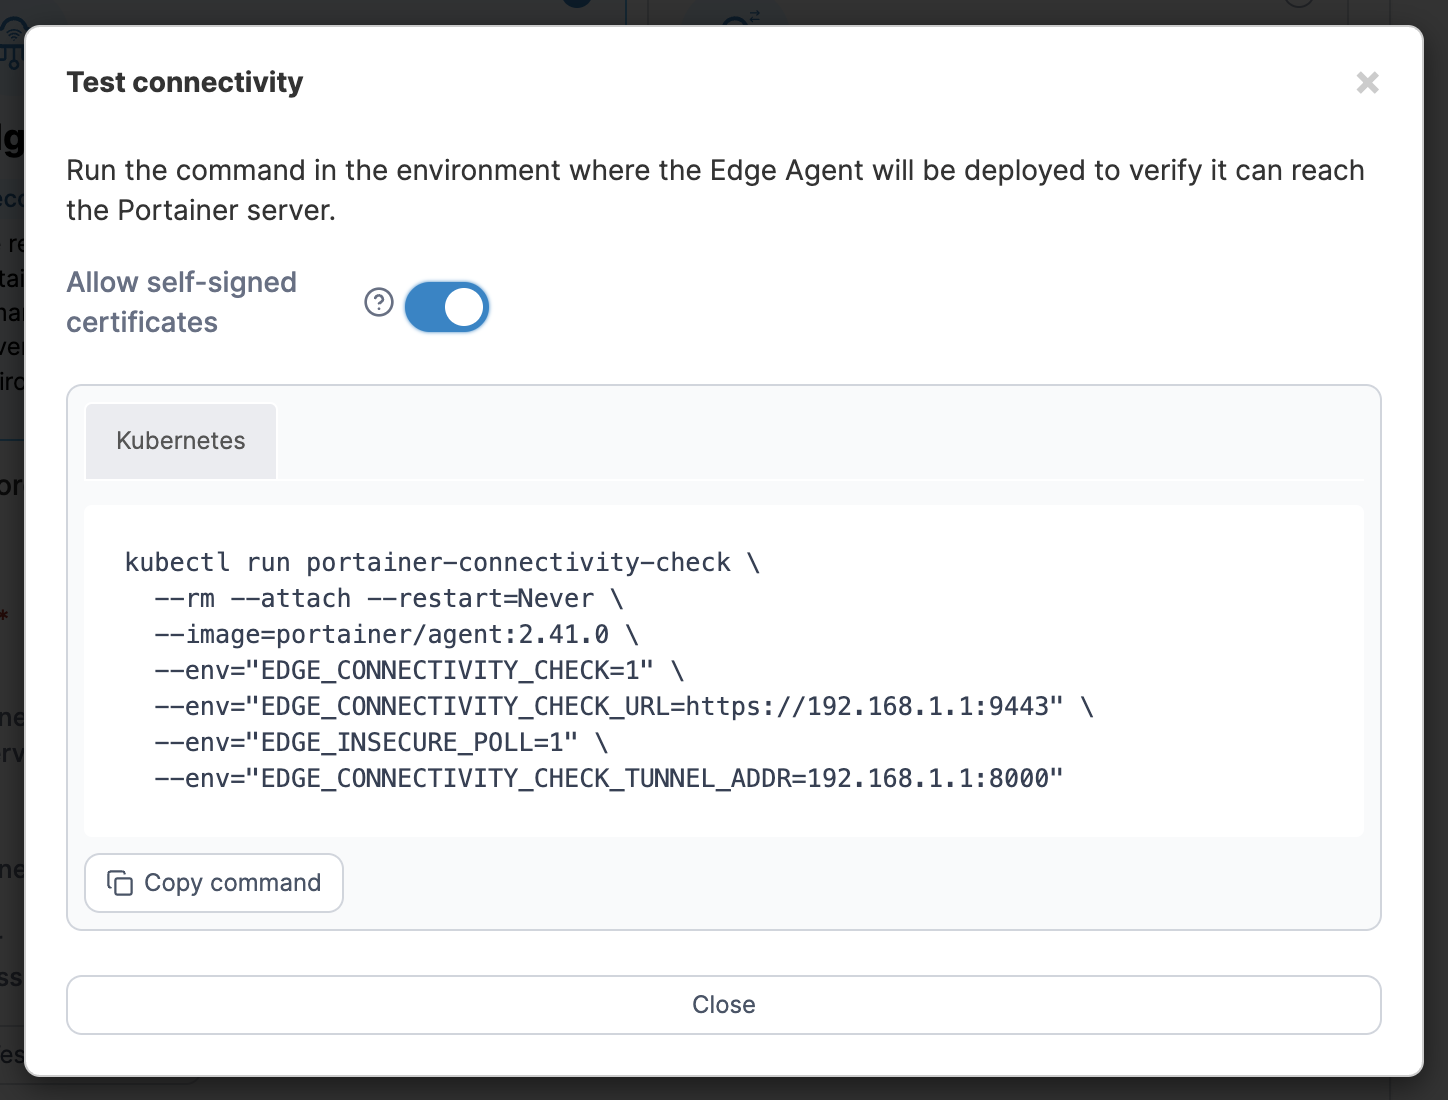1448x1100 pixels.
Task: Click the --rm --attach --restart=Never line
Action: point(389,598)
